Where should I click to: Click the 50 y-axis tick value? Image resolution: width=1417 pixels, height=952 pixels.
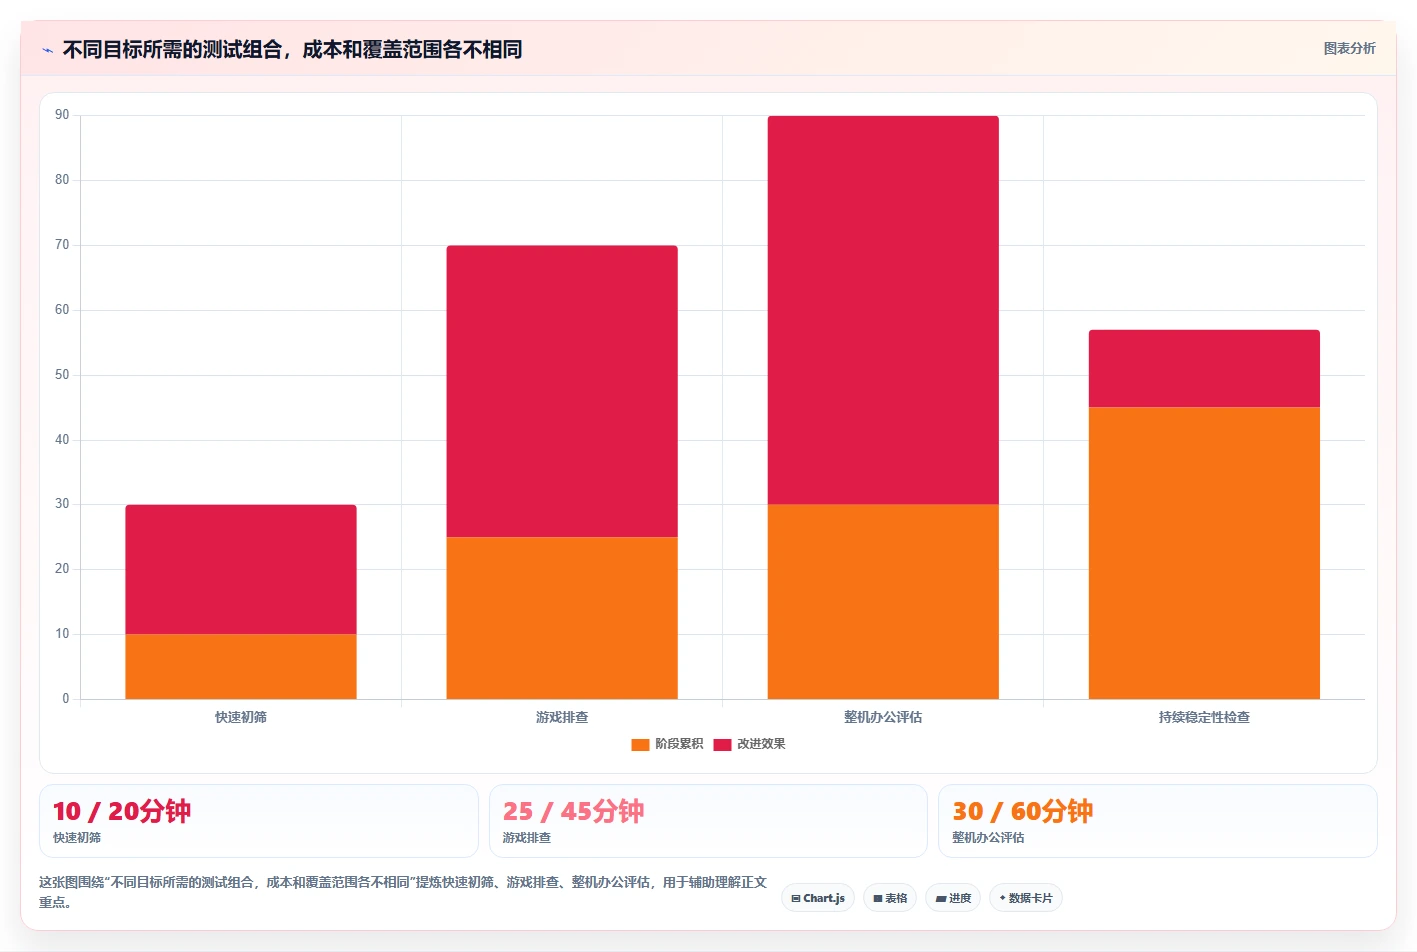[x=62, y=375]
